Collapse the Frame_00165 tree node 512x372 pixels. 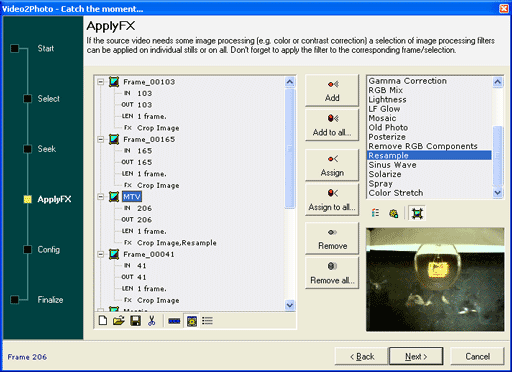point(100,139)
